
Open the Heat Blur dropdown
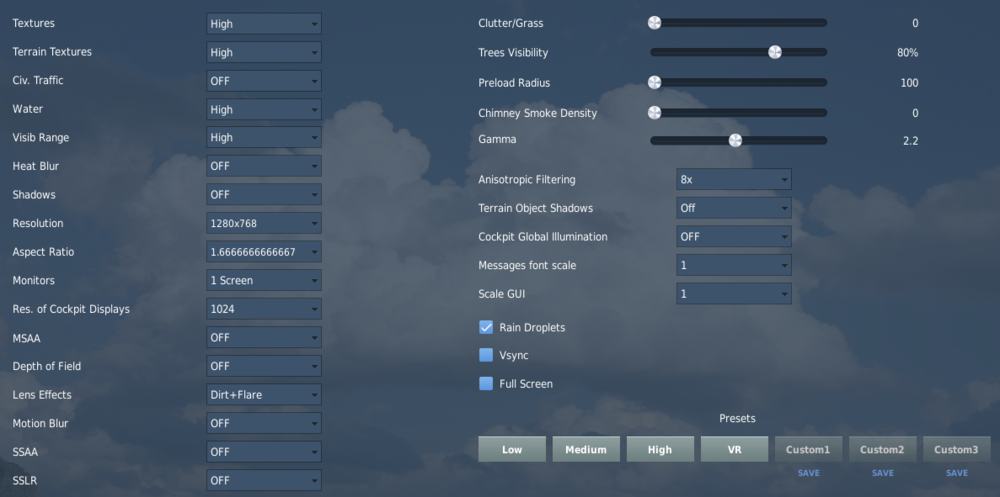[263, 166]
